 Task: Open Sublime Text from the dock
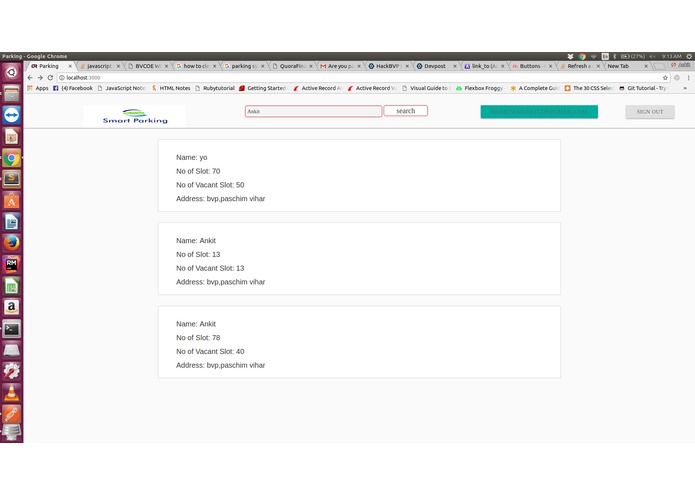coord(12,179)
